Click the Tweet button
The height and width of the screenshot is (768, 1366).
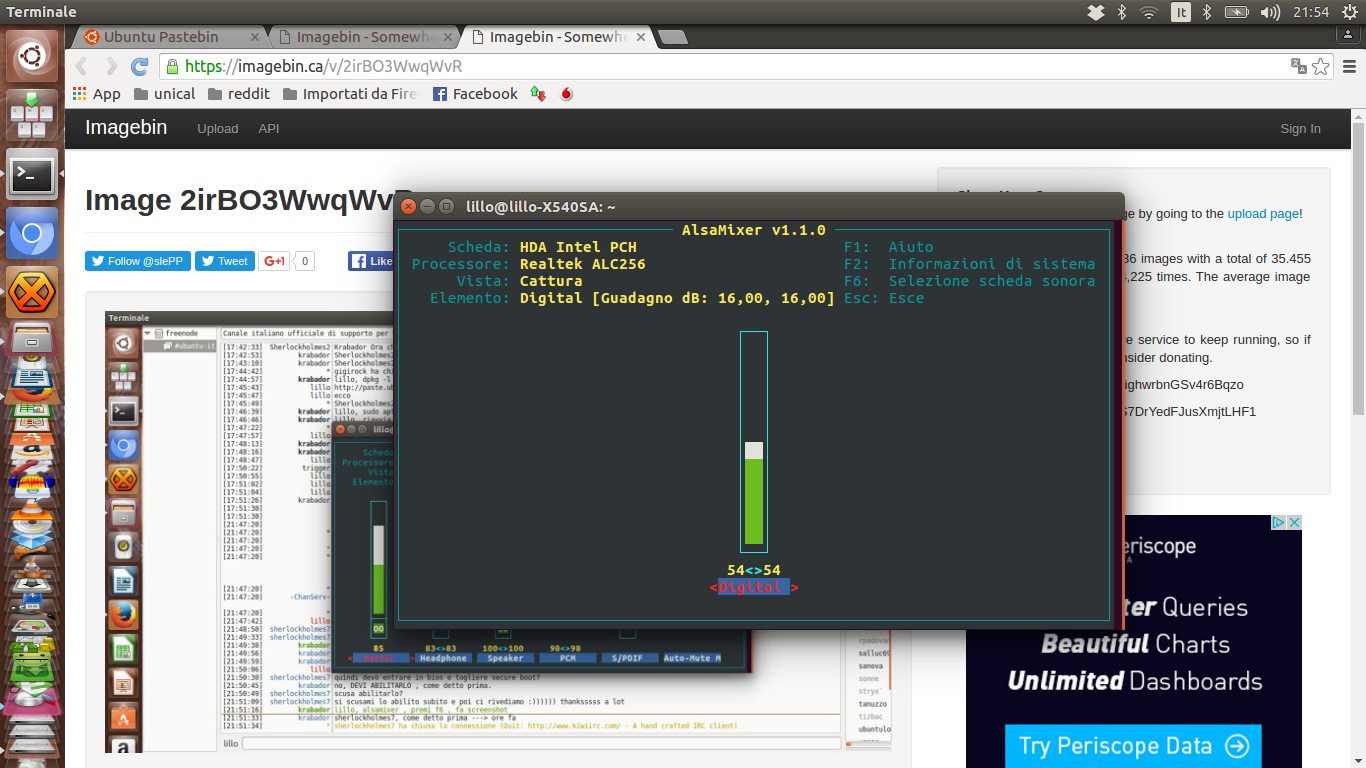pos(224,261)
